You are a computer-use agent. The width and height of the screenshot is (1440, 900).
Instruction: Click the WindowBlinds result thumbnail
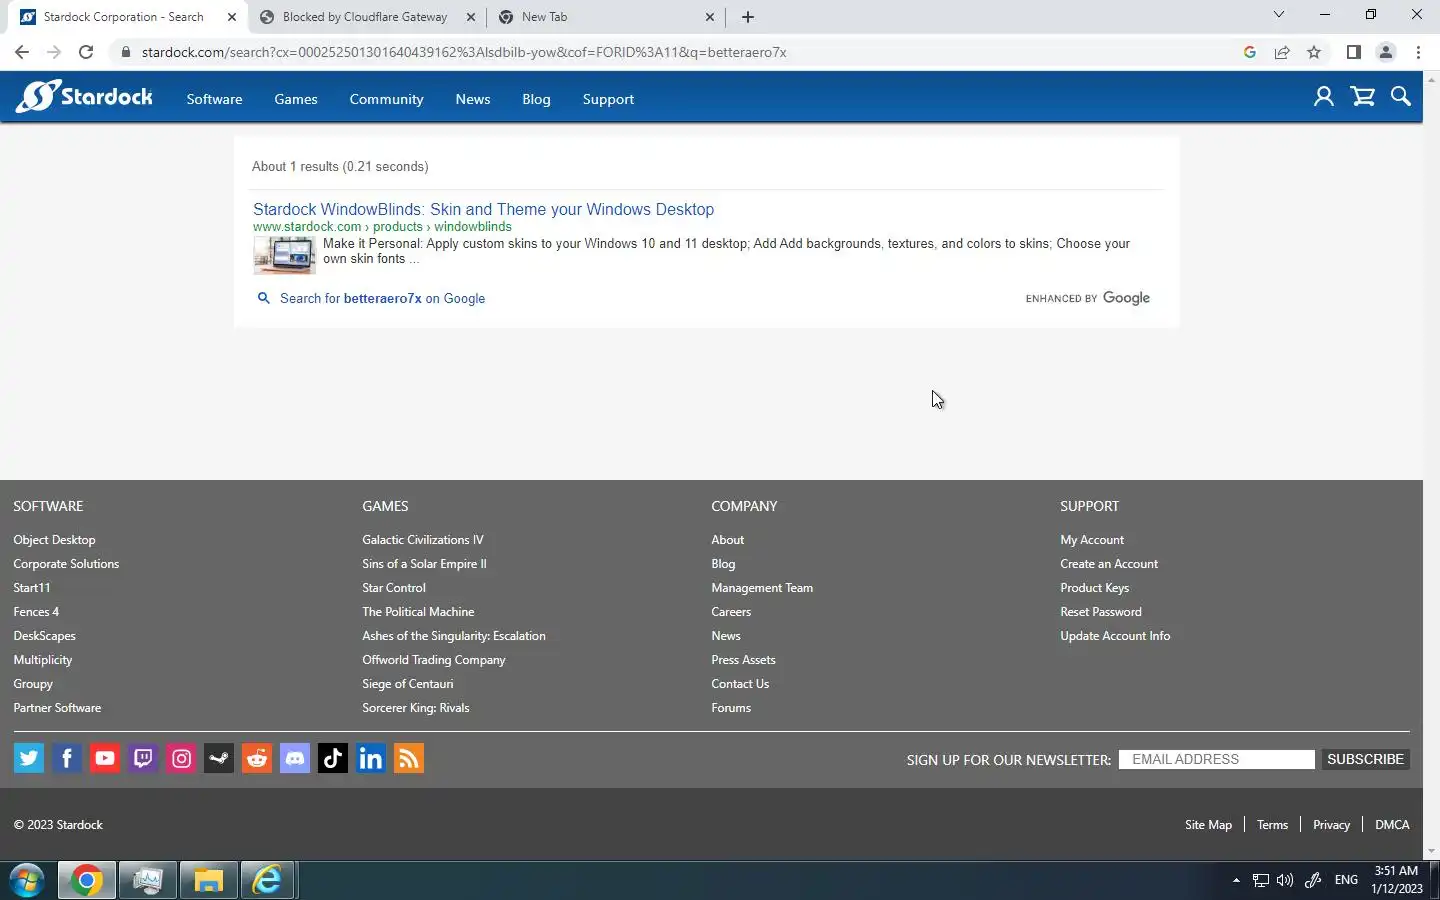pyautogui.click(x=284, y=255)
